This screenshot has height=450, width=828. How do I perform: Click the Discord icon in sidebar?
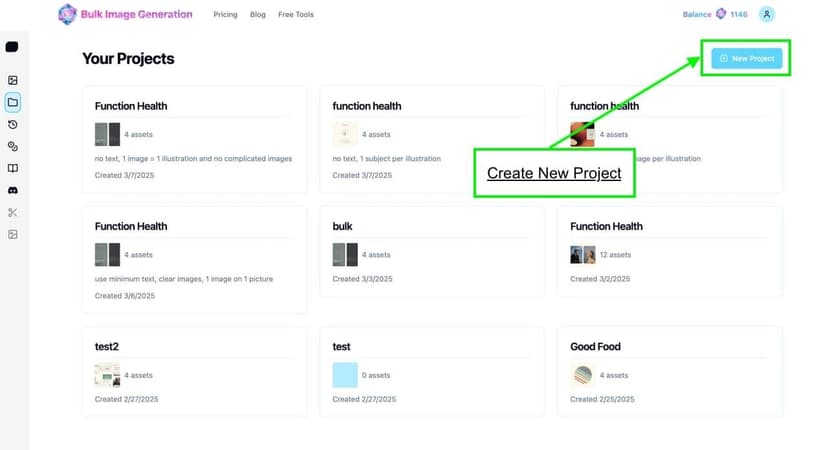pos(13,190)
